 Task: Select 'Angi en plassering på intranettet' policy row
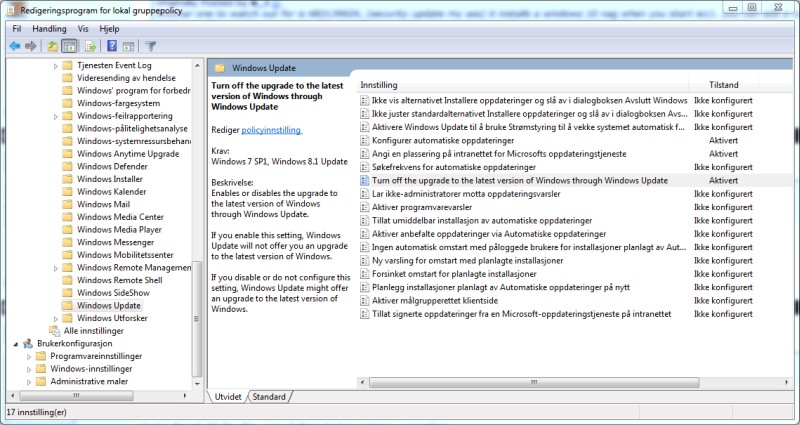pyautogui.click(x=499, y=154)
